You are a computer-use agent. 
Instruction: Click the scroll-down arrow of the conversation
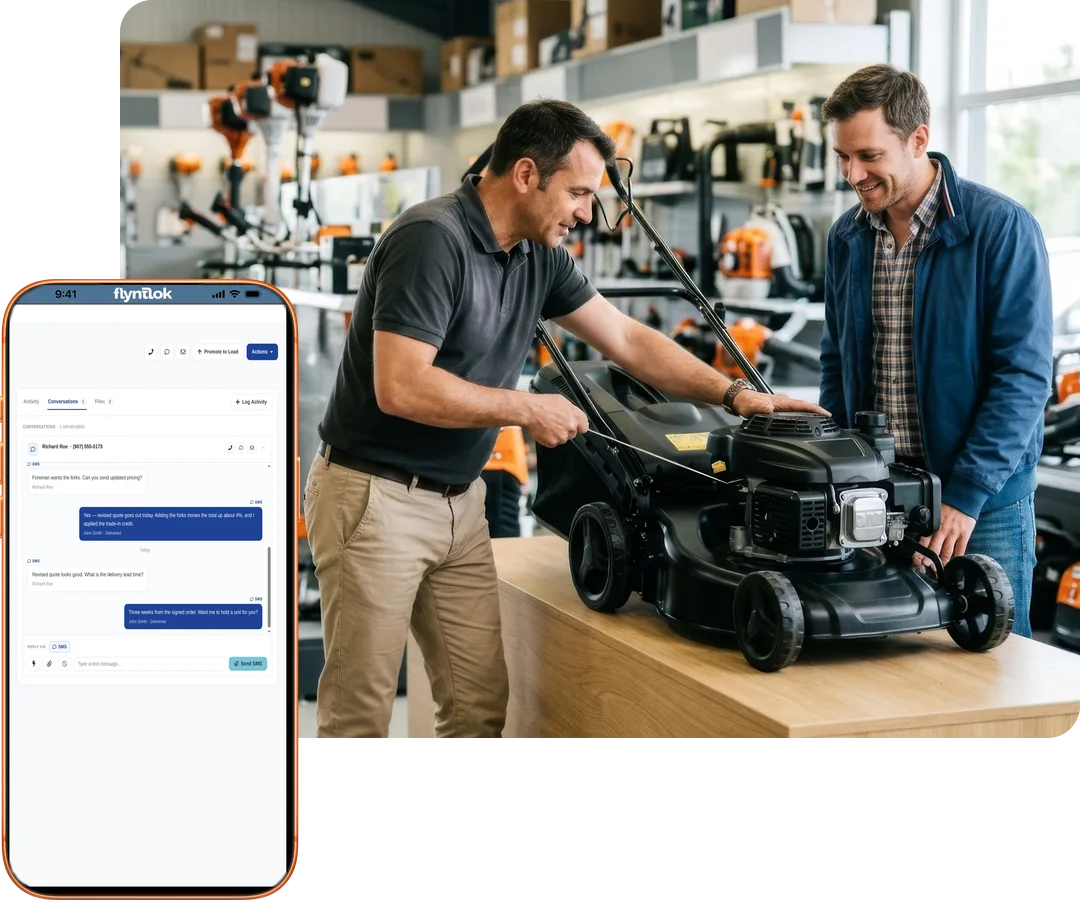pyautogui.click(x=269, y=631)
